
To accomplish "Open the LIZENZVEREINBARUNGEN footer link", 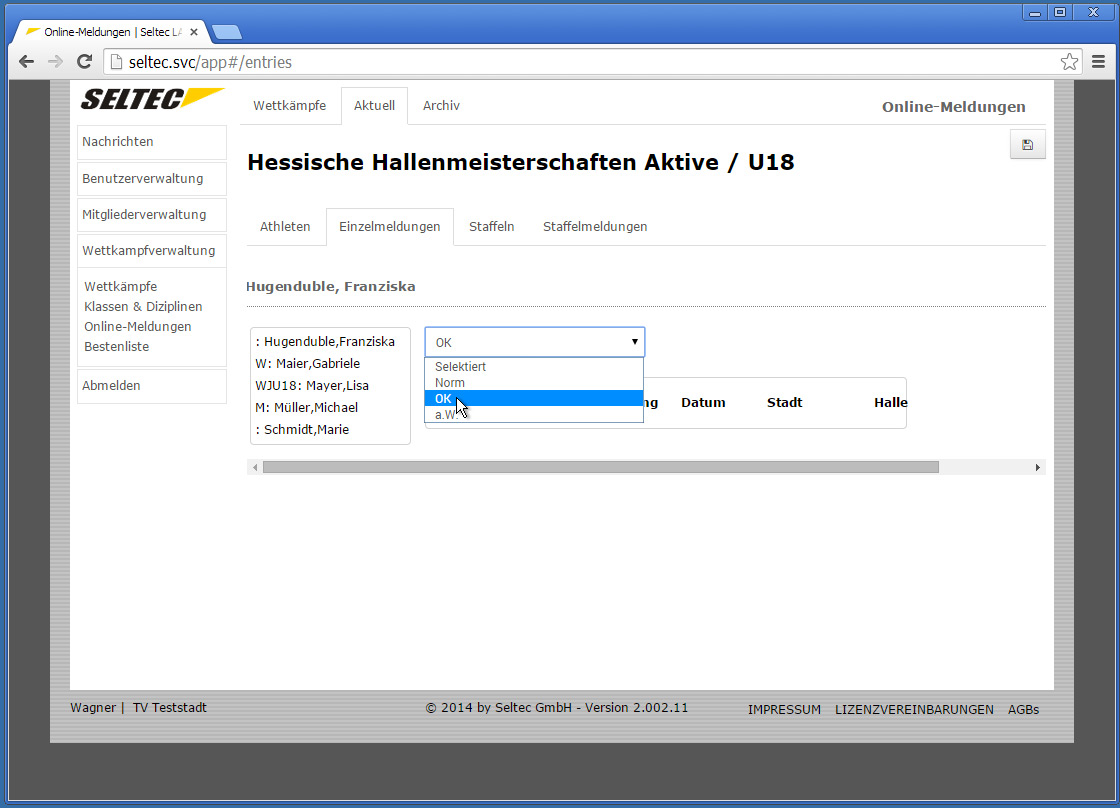I will tap(914, 710).
